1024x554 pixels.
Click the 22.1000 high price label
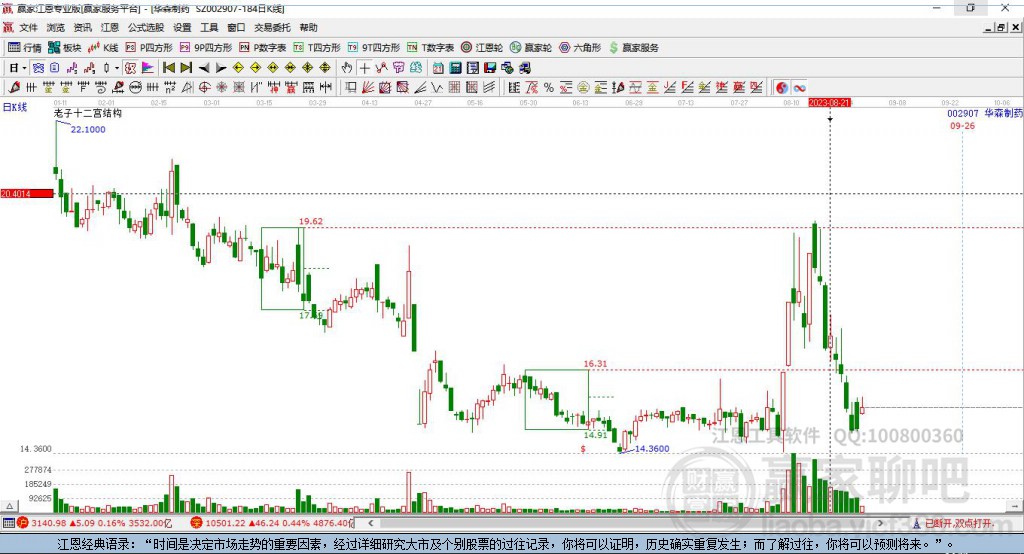(x=88, y=129)
